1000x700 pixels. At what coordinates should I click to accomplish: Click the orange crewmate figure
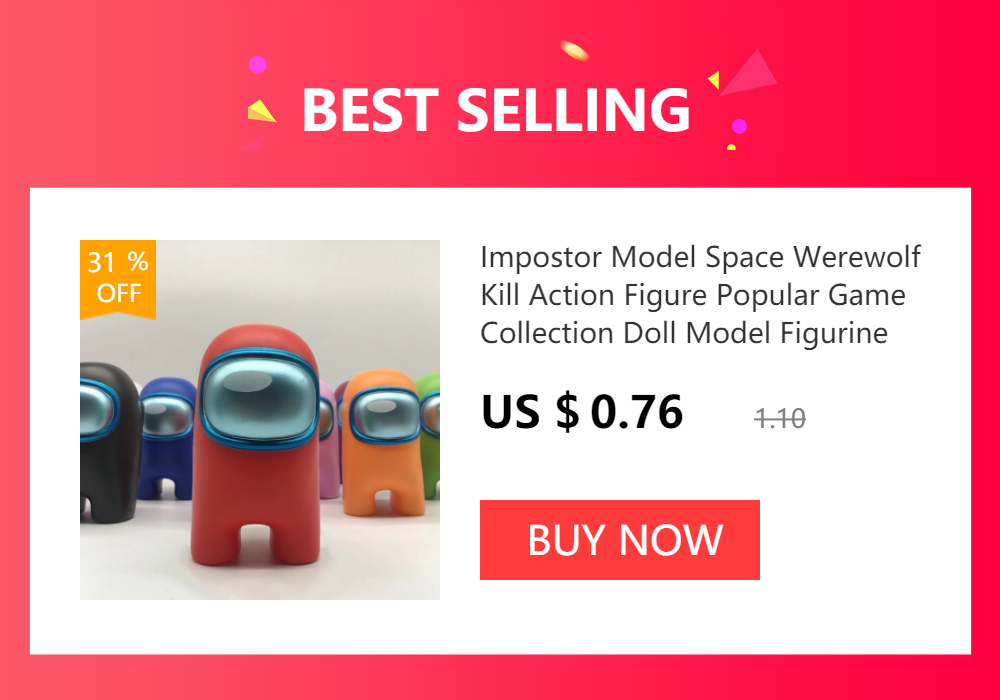(383, 443)
